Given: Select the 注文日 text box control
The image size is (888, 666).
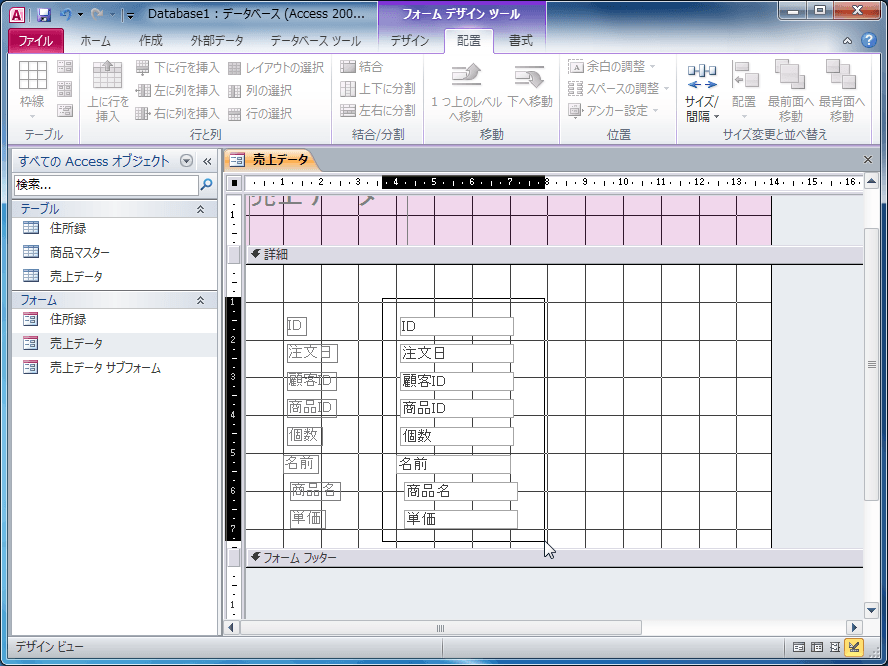Looking at the screenshot, I should (456, 353).
